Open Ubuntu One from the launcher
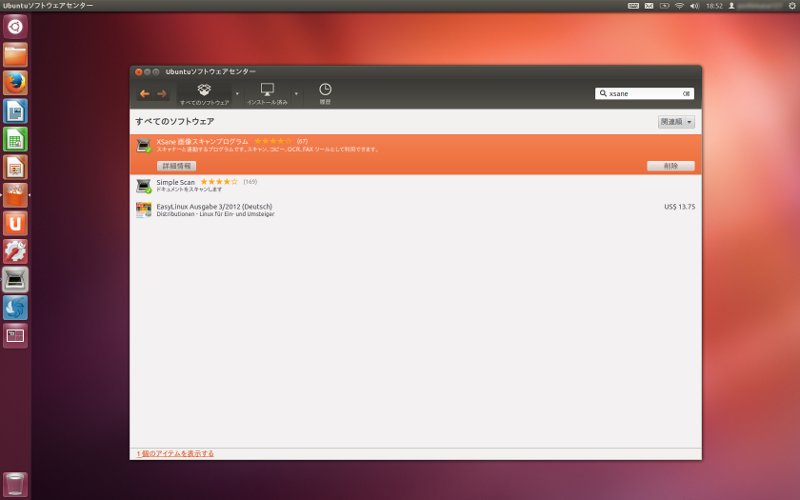The width and height of the screenshot is (800, 500). click(15, 223)
